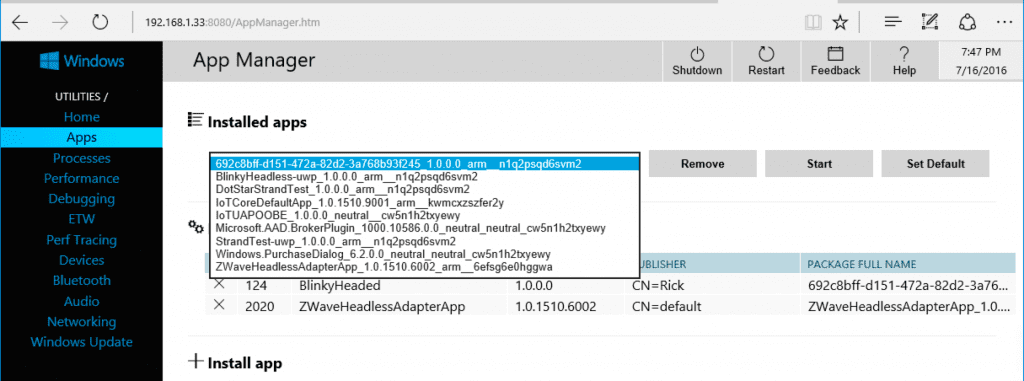1024x381 pixels.
Task: Click the Install app heading
Action: pos(245,363)
